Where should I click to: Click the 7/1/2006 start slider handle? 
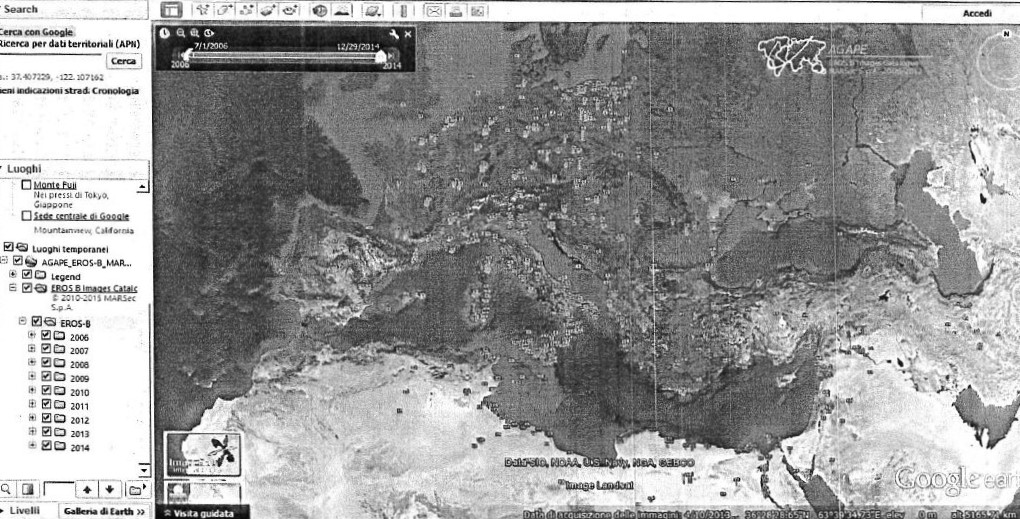188,55
